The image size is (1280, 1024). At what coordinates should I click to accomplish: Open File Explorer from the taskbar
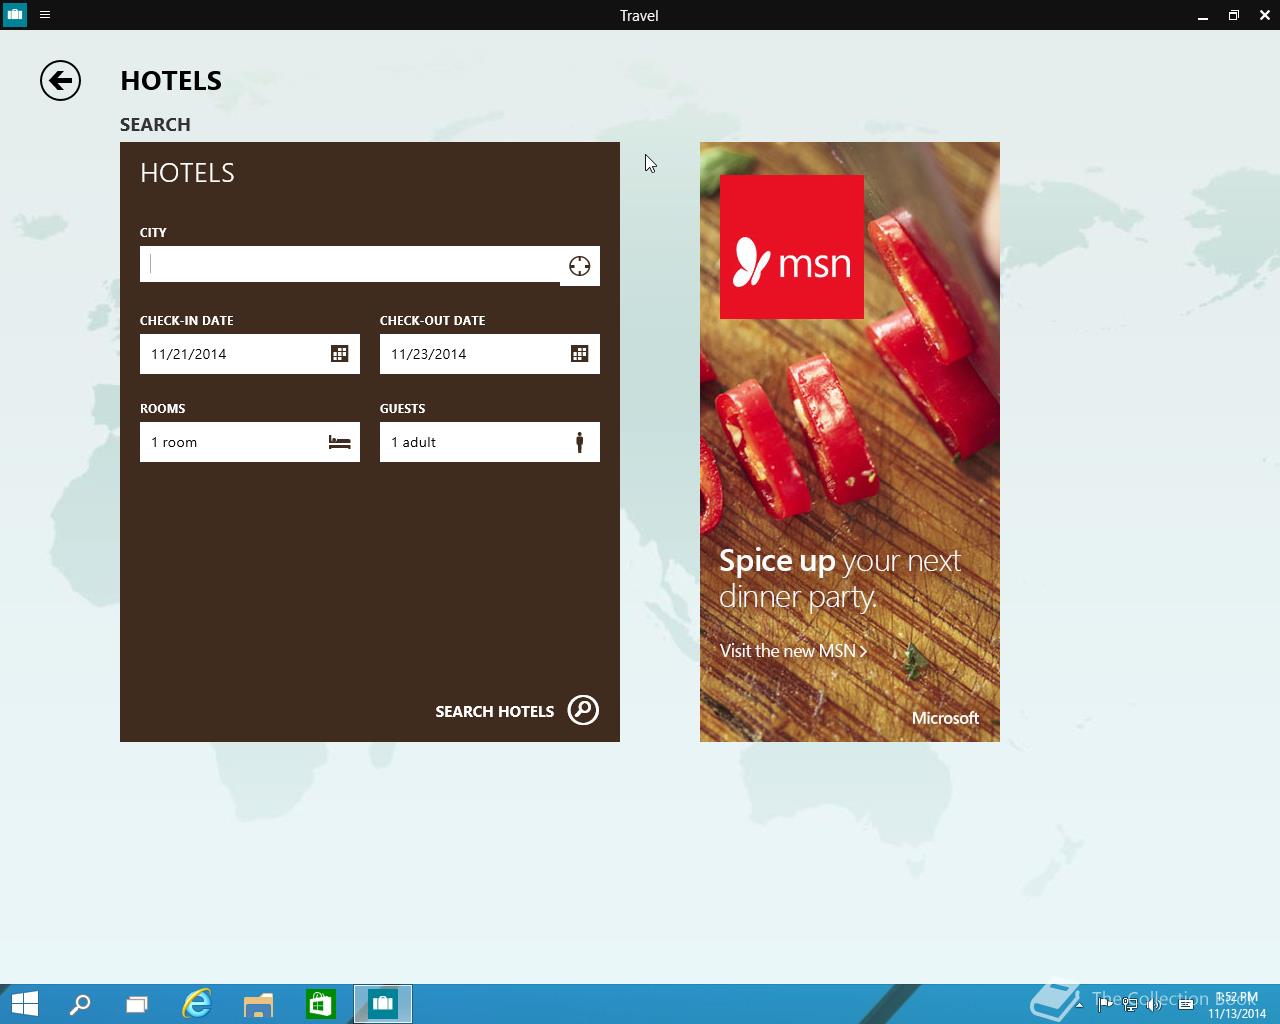259,1004
